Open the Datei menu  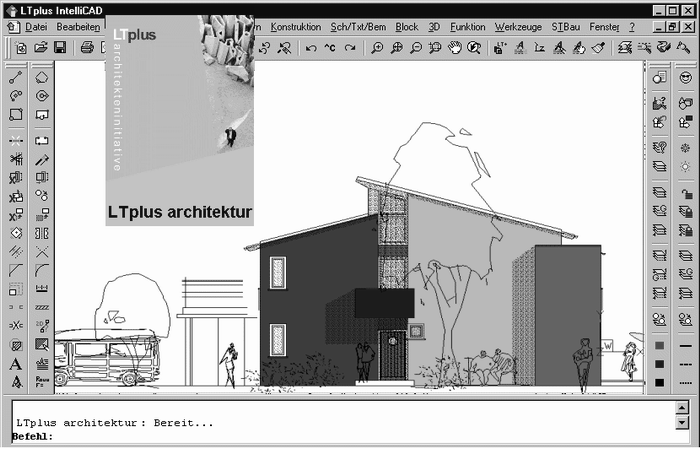(36, 27)
